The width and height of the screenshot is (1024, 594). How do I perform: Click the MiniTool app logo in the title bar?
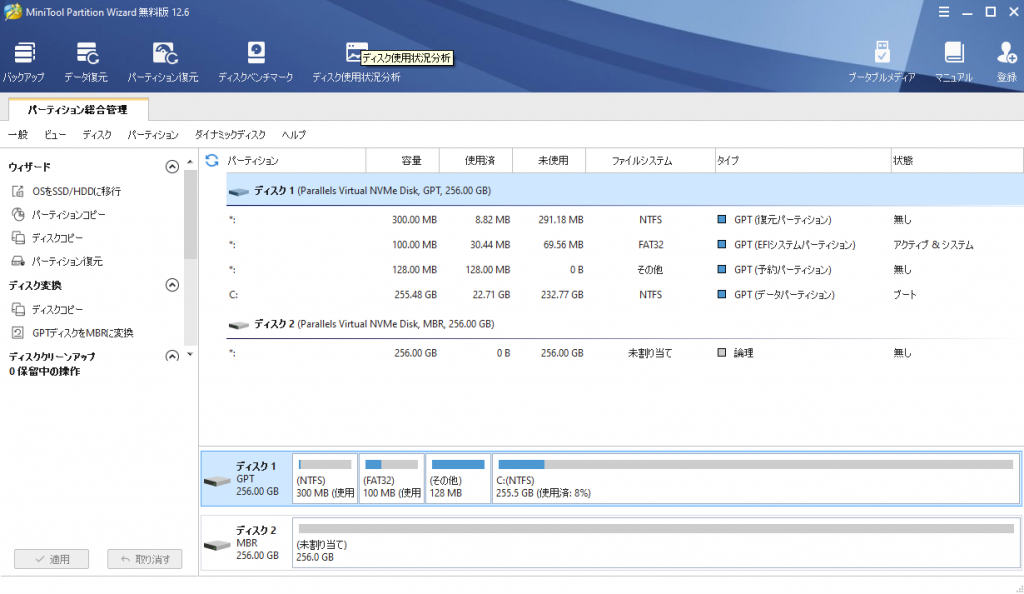click(x=12, y=12)
